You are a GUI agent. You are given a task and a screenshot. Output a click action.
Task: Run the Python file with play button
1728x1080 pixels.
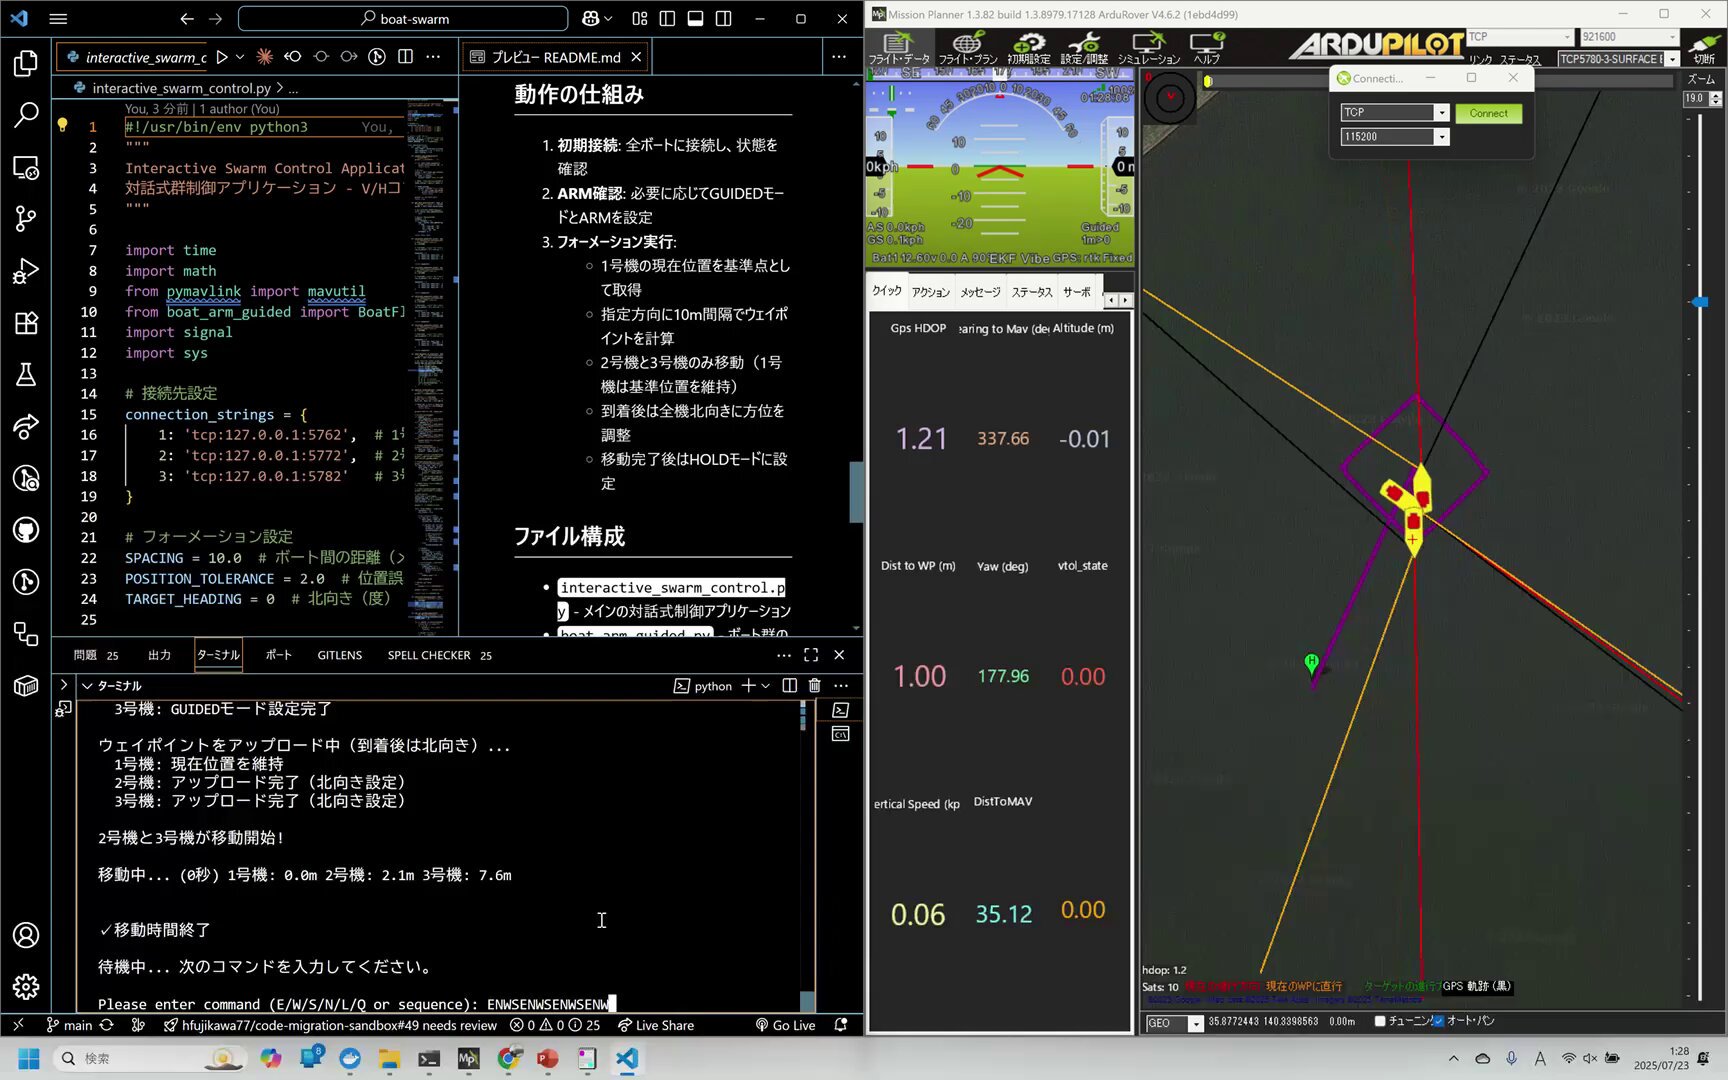point(222,57)
